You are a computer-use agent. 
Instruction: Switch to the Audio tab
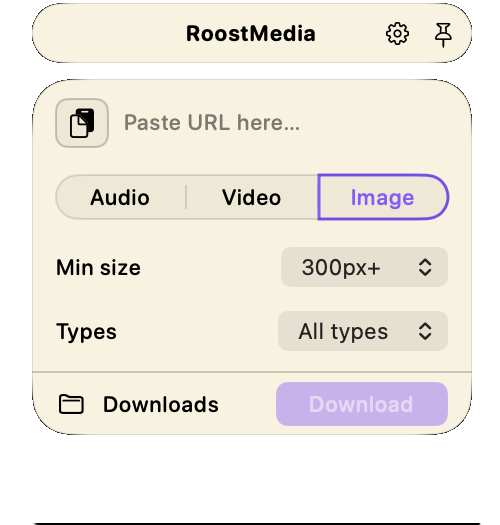120,197
